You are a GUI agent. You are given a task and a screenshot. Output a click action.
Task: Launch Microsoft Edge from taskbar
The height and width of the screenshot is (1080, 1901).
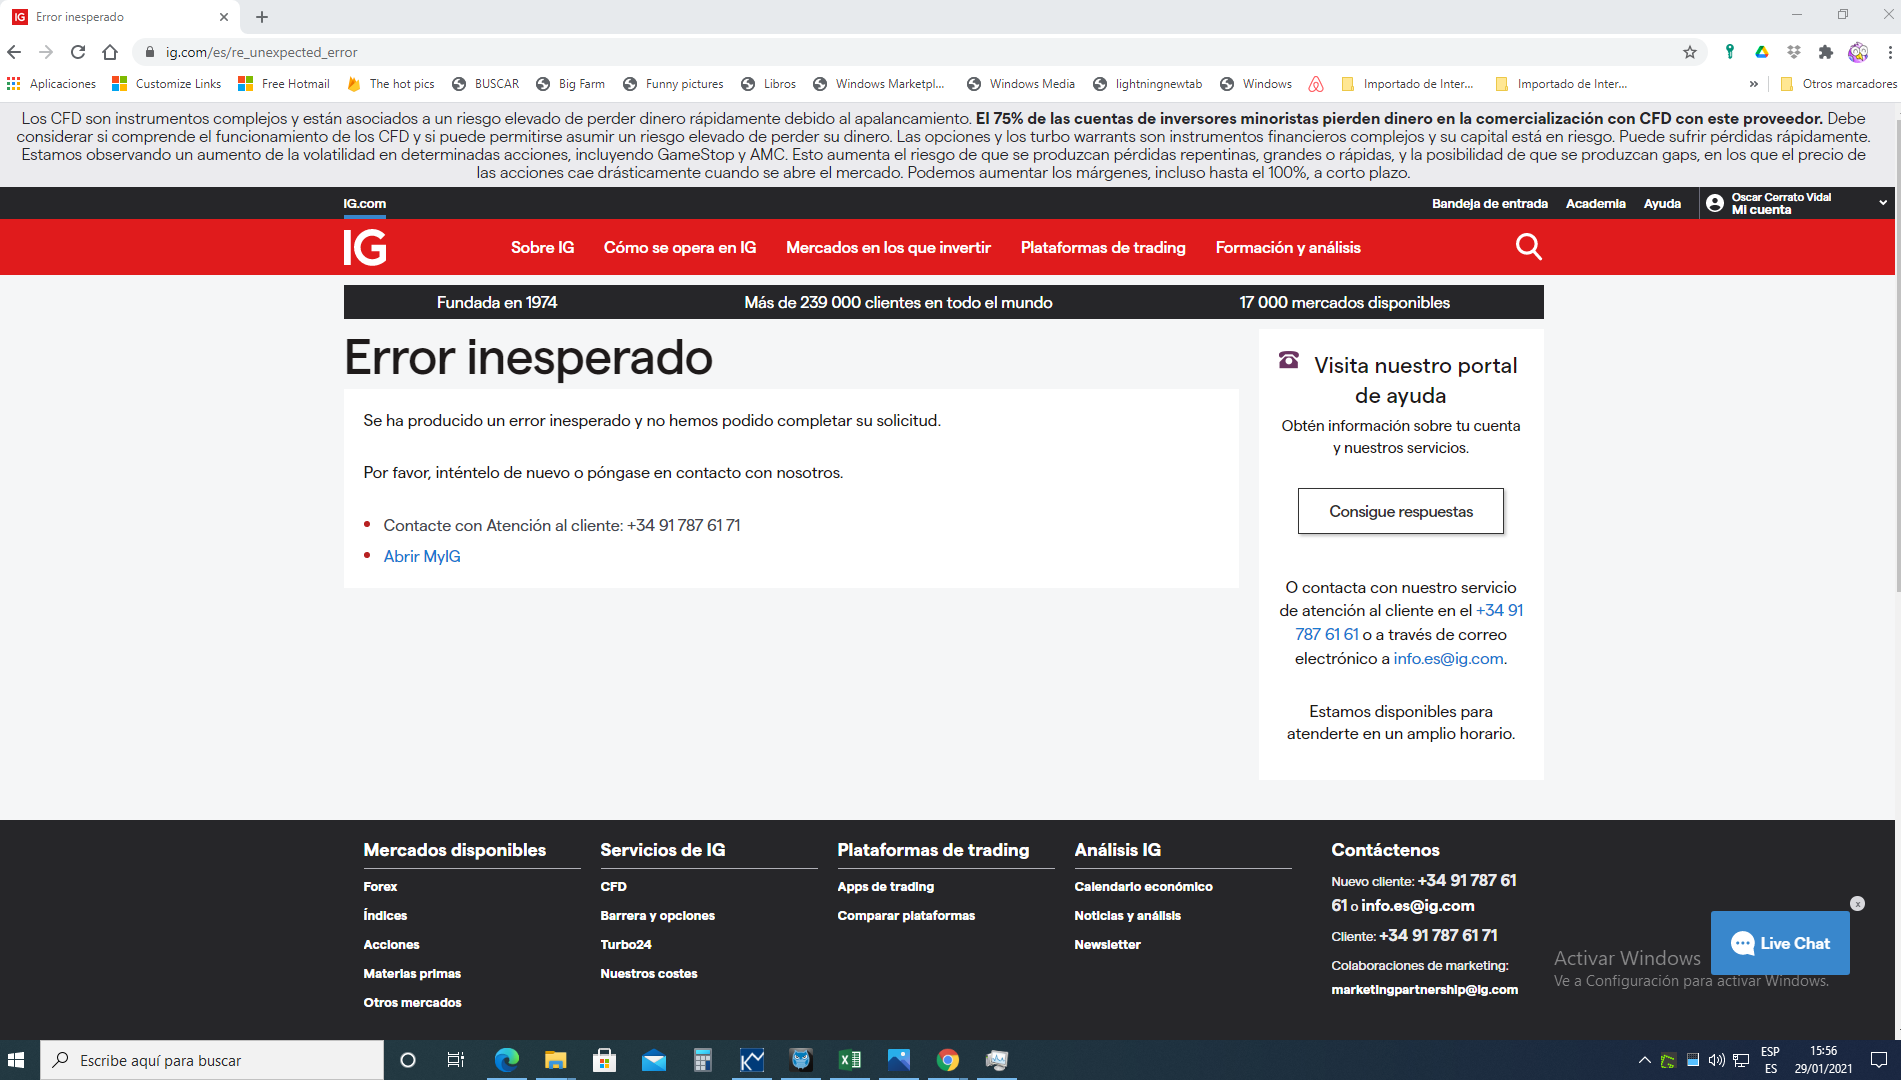[506, 1060]
